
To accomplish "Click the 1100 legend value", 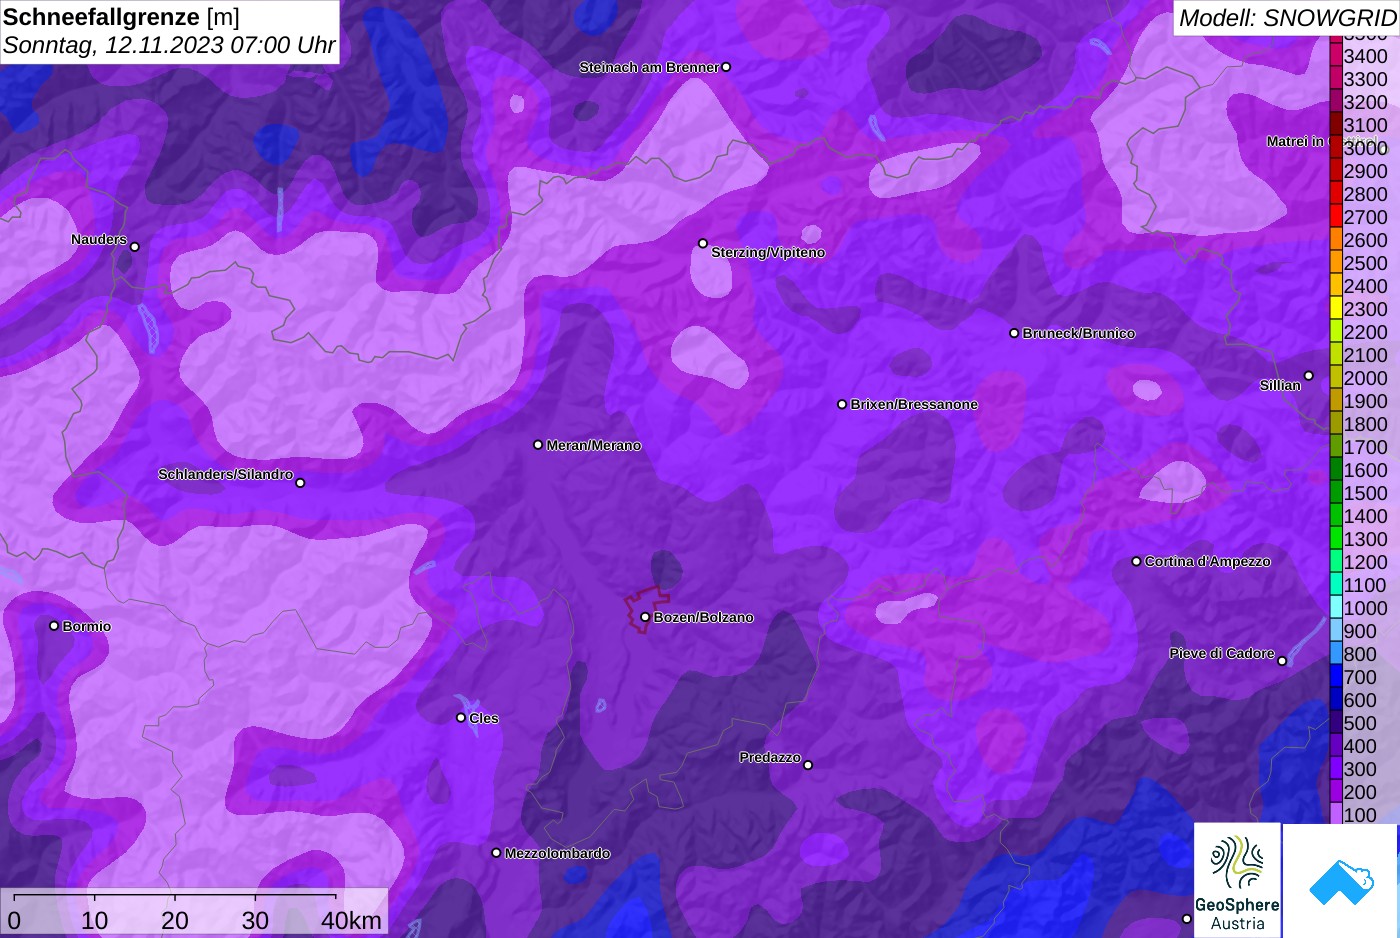I will [1365, 585].
